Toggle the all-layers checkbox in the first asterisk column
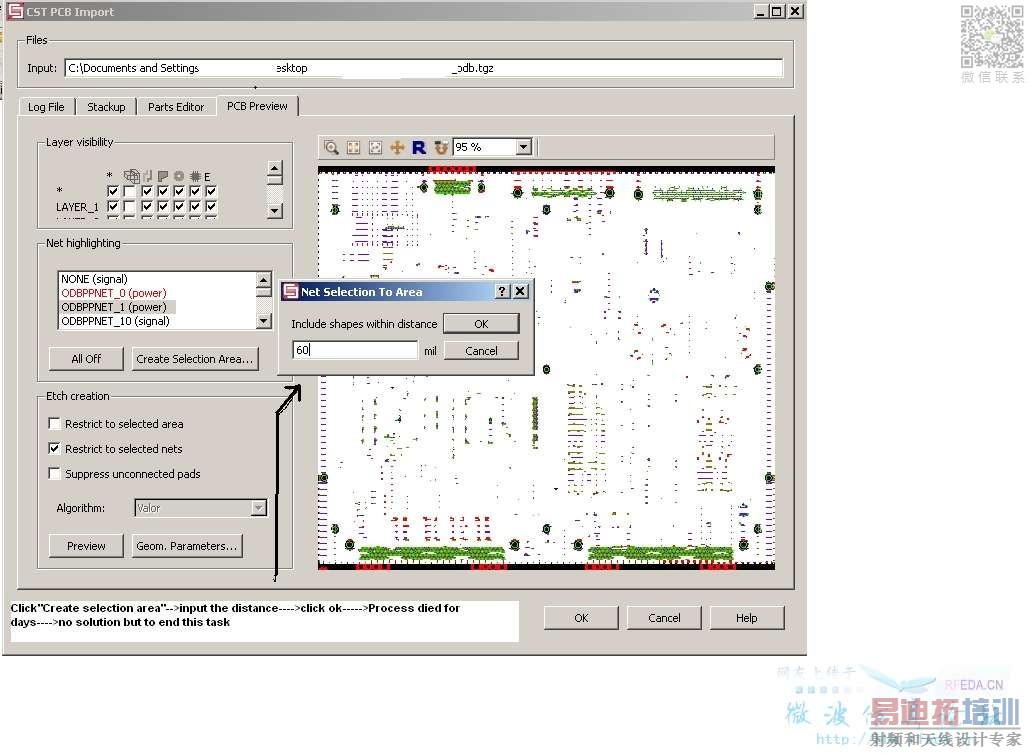The image size is (1029, 754). 113,191
